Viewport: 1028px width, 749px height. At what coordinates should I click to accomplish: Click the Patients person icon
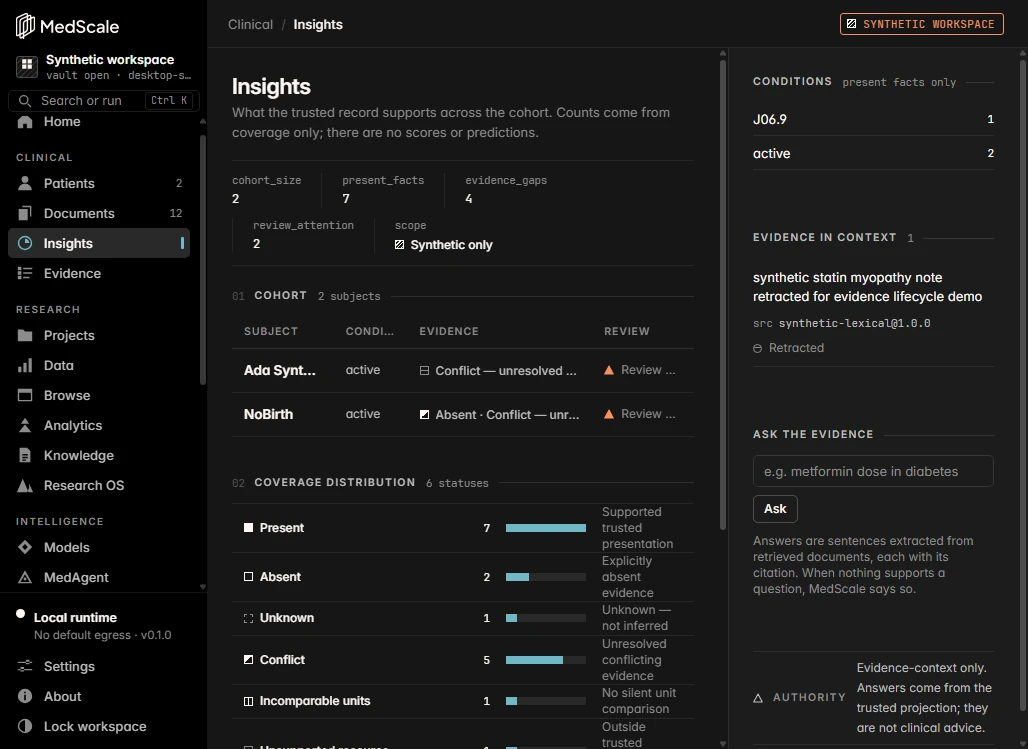pos(25,183)
